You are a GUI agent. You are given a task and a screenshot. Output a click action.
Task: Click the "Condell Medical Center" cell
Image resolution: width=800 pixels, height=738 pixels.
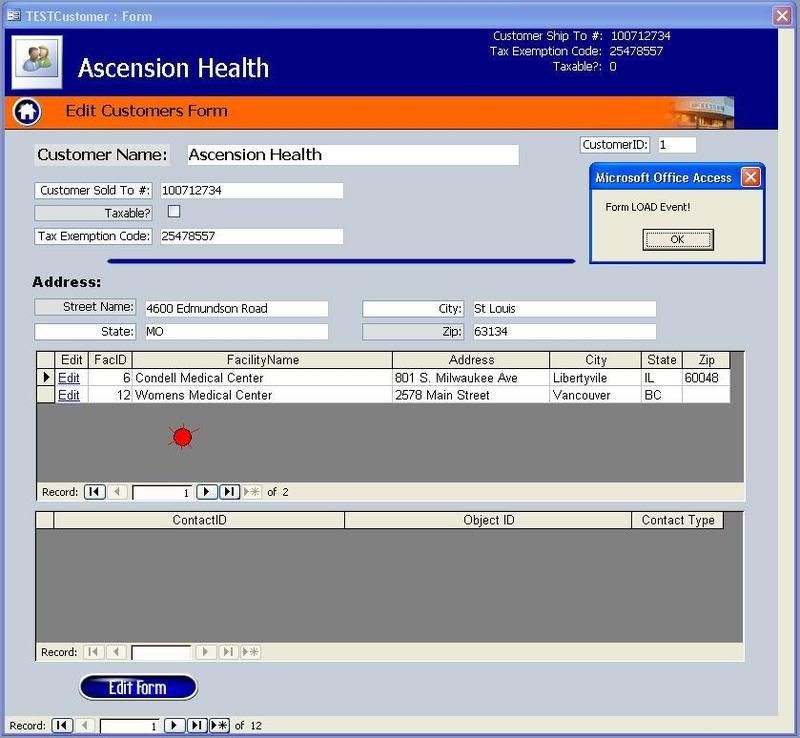[x=262, y=378]
